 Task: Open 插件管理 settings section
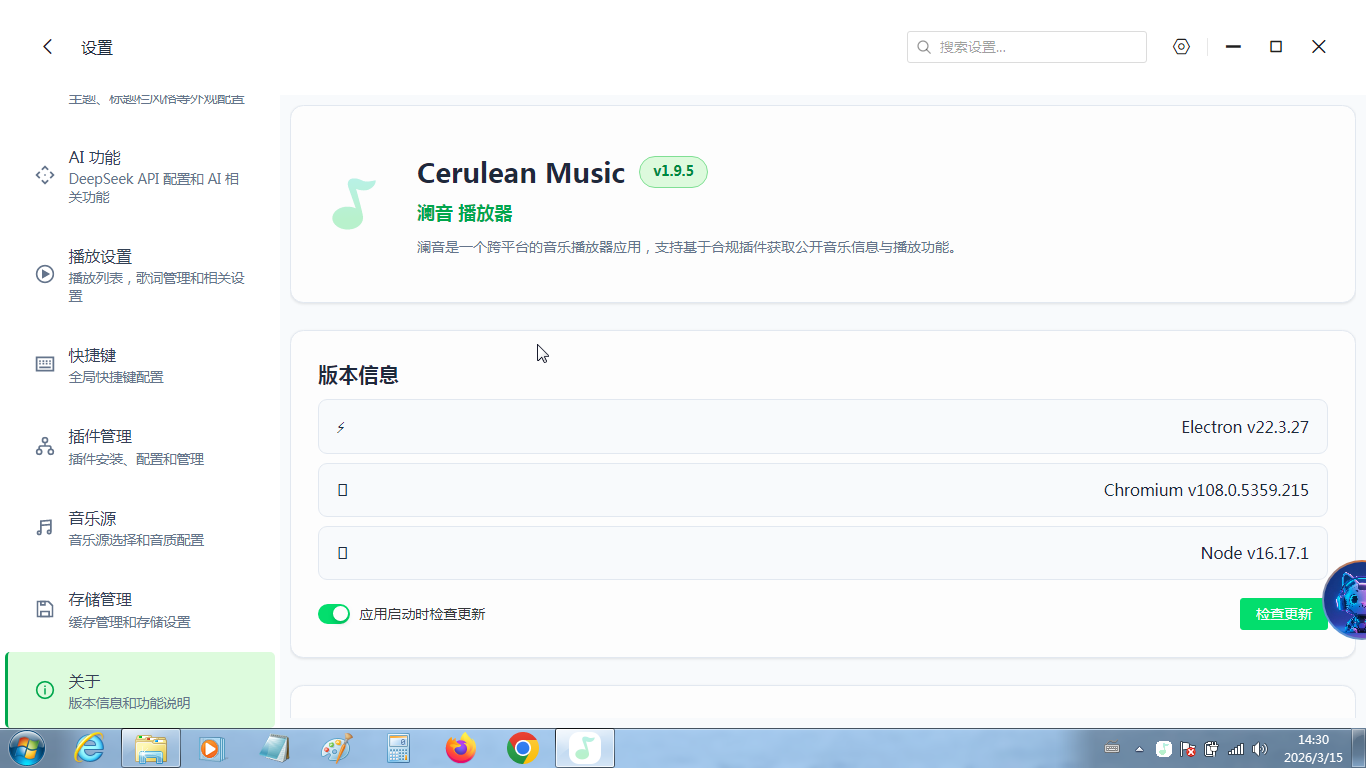click(140, 446)
